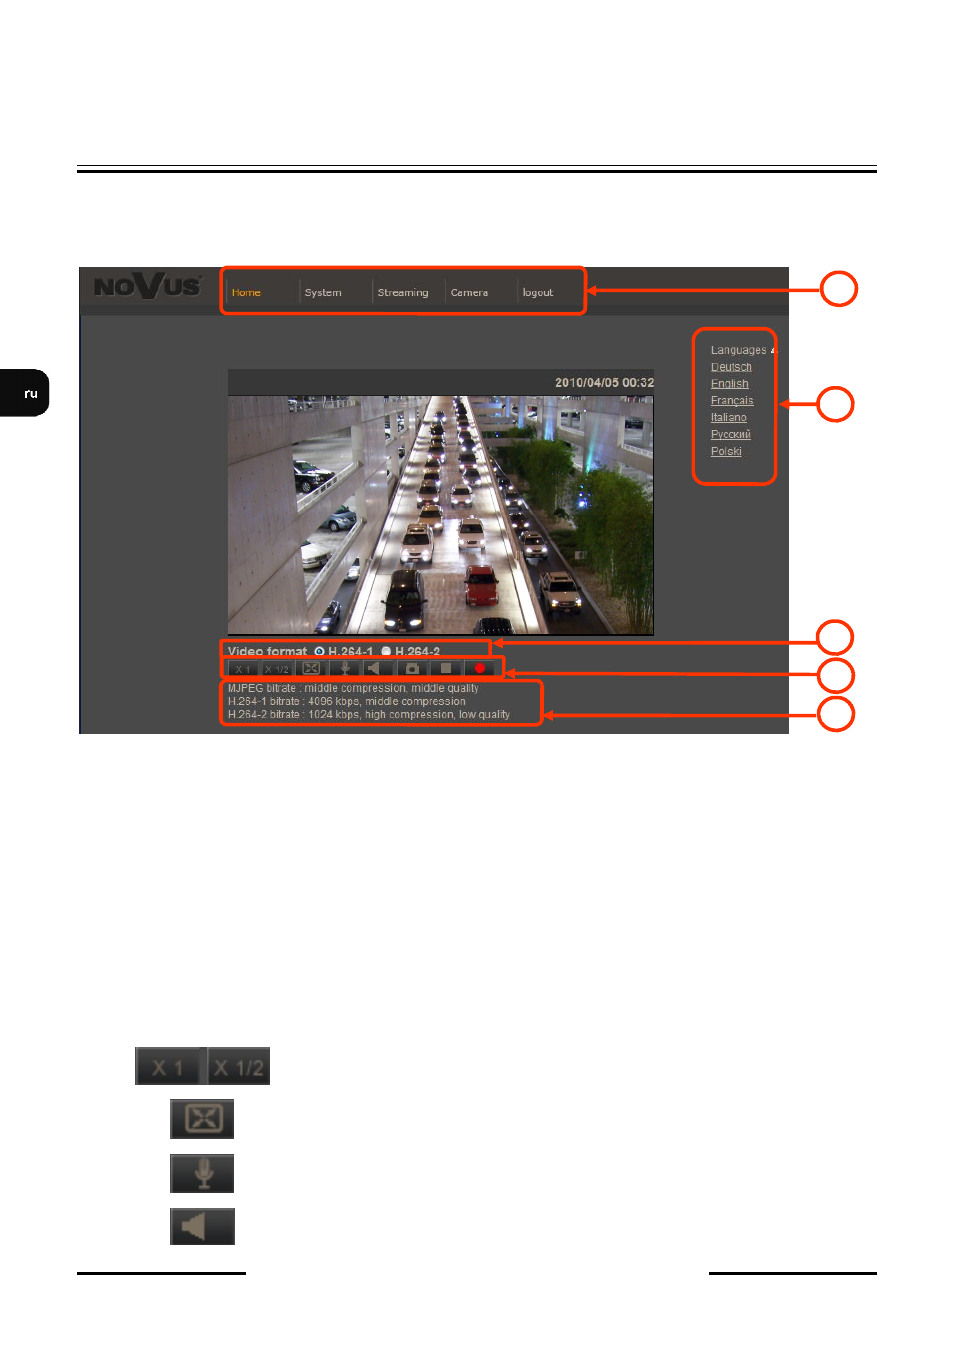This screenshot has width=954, height=1350.
Task: Click the 2010/04/05 timestamp above video
Action: (604, 382)
